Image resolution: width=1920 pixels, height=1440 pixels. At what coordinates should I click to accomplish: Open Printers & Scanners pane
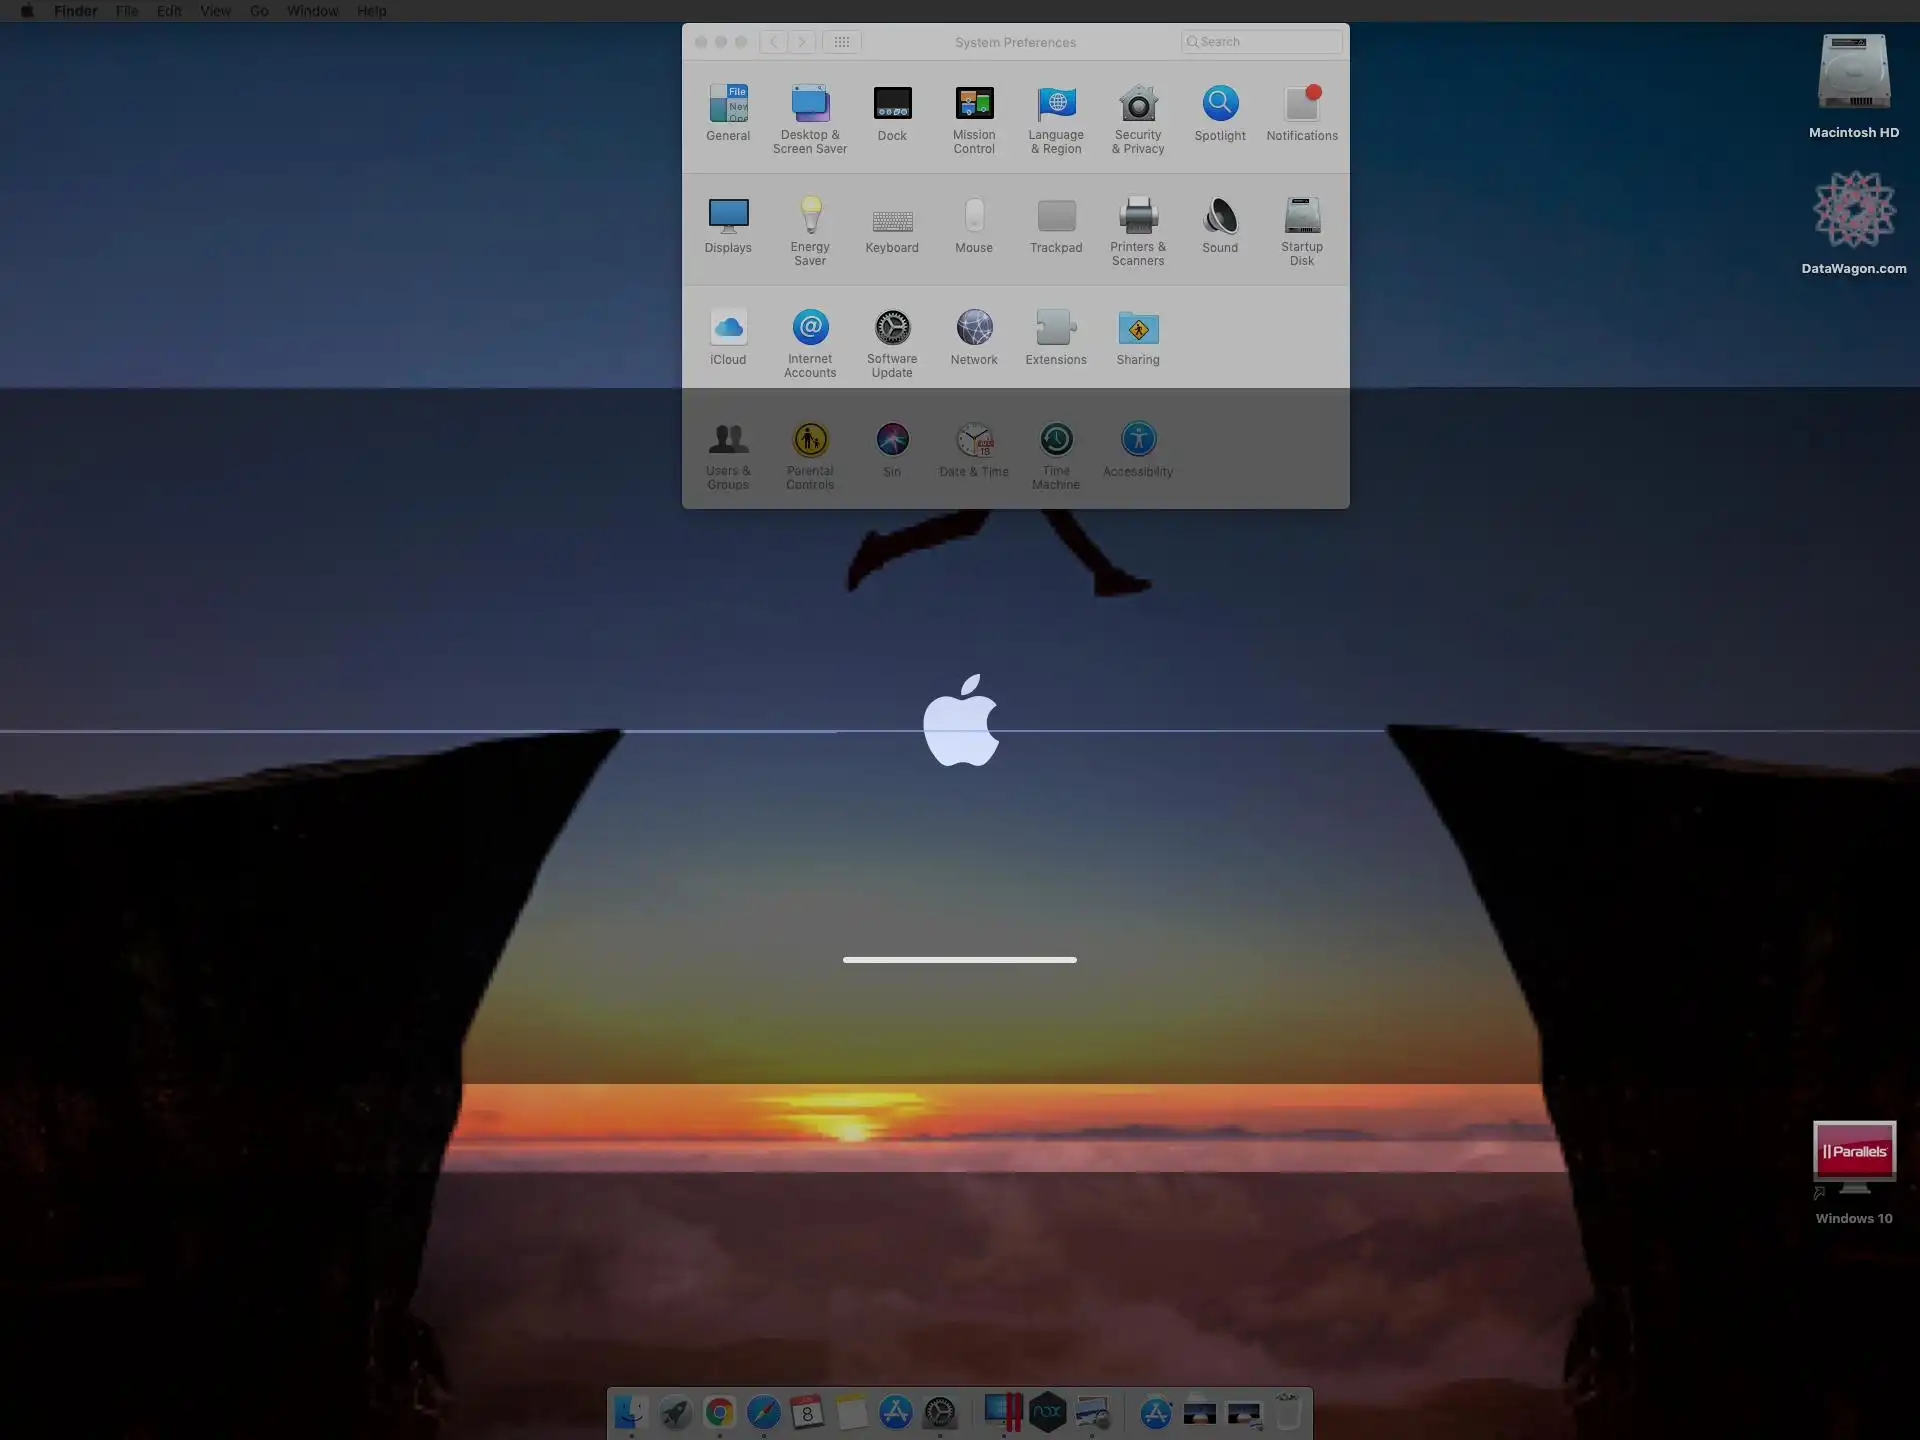pos(1138,216)
